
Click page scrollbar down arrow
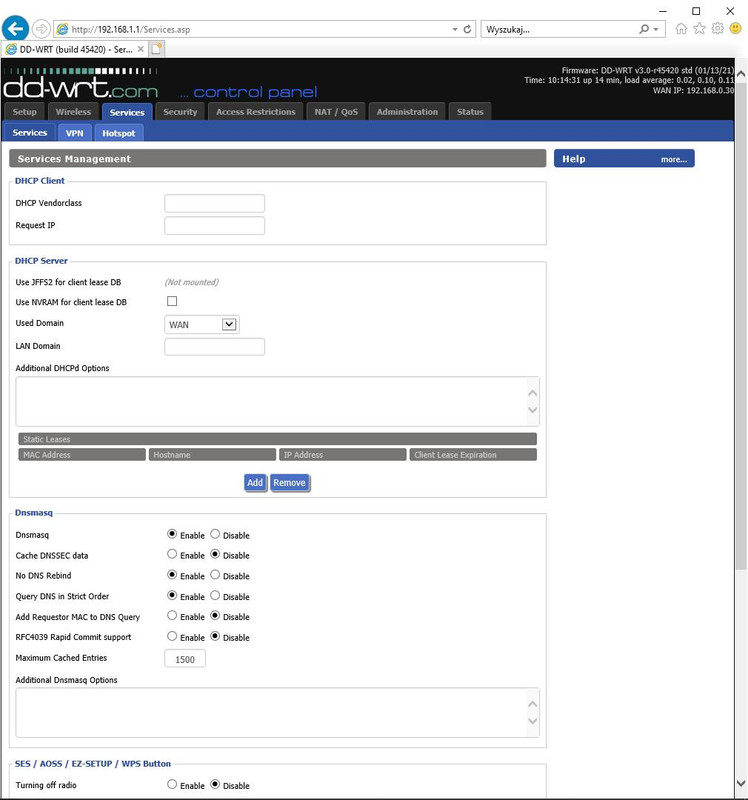tap(741, 784)
